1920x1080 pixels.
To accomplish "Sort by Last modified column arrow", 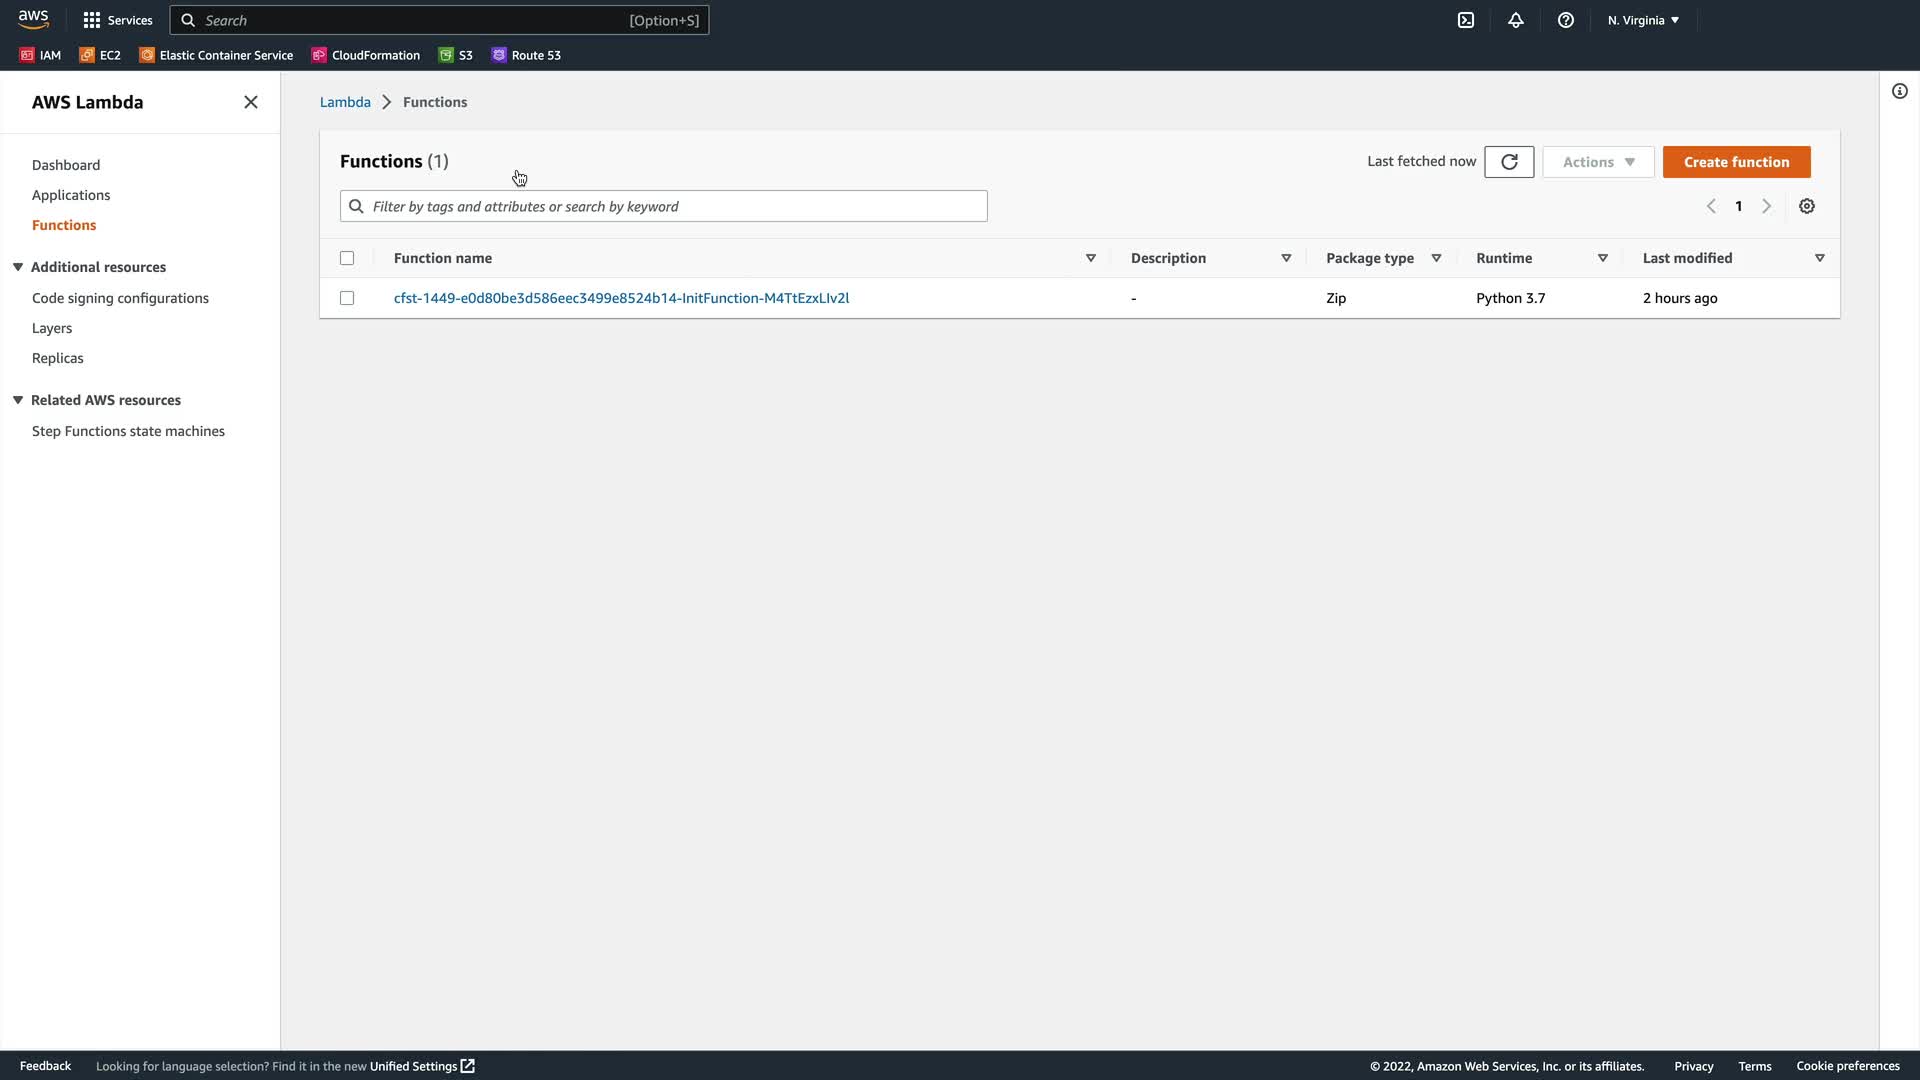I will pyautogui.click(x=1819, y=258).
